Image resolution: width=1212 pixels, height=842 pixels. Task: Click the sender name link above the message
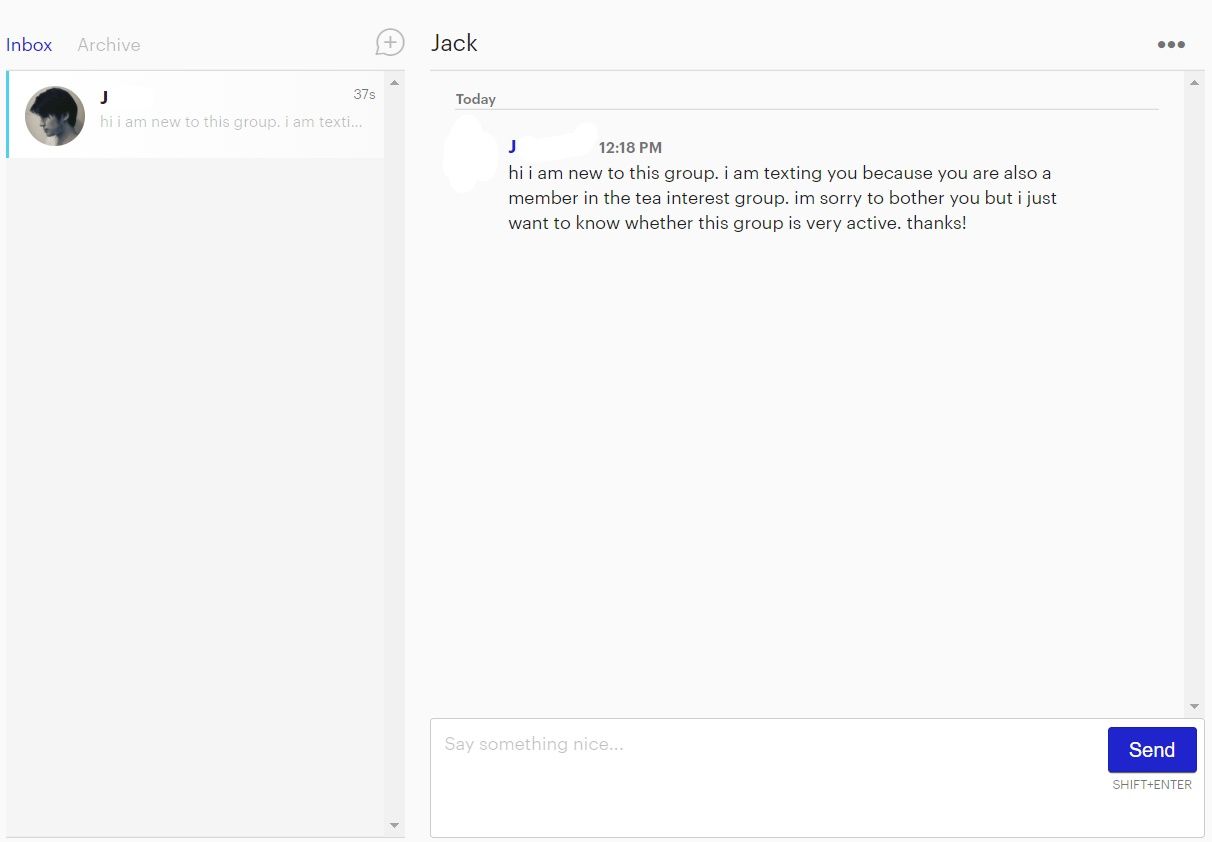(x=512, y=147)
